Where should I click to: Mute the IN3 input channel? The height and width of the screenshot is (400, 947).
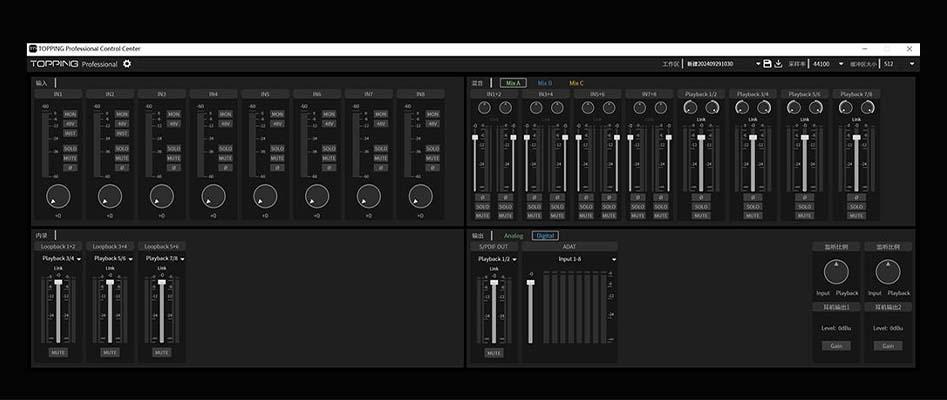(x=173, y=158)
